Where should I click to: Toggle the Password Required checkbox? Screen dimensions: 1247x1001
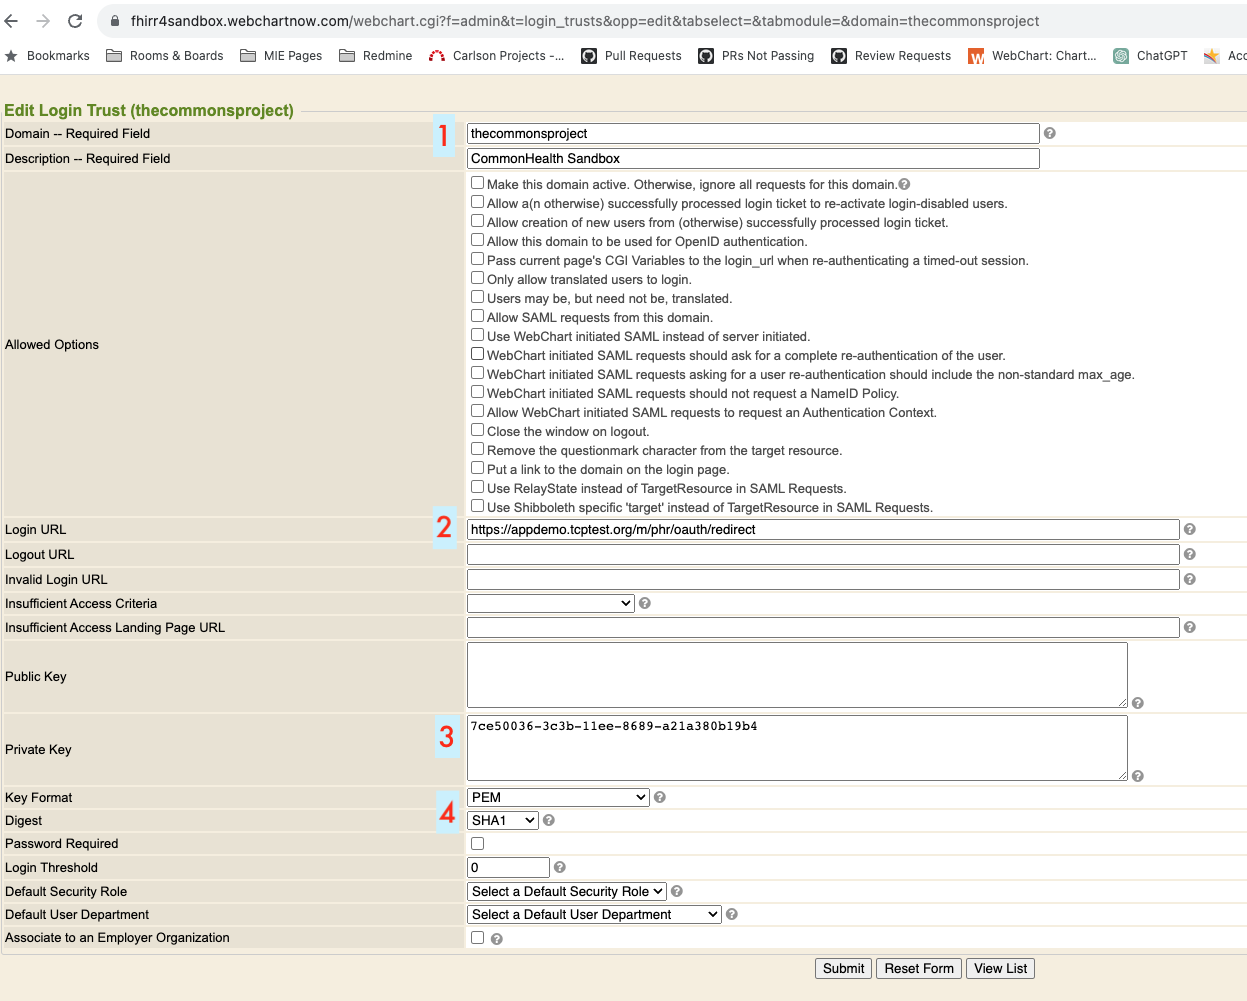pos(478,843)
